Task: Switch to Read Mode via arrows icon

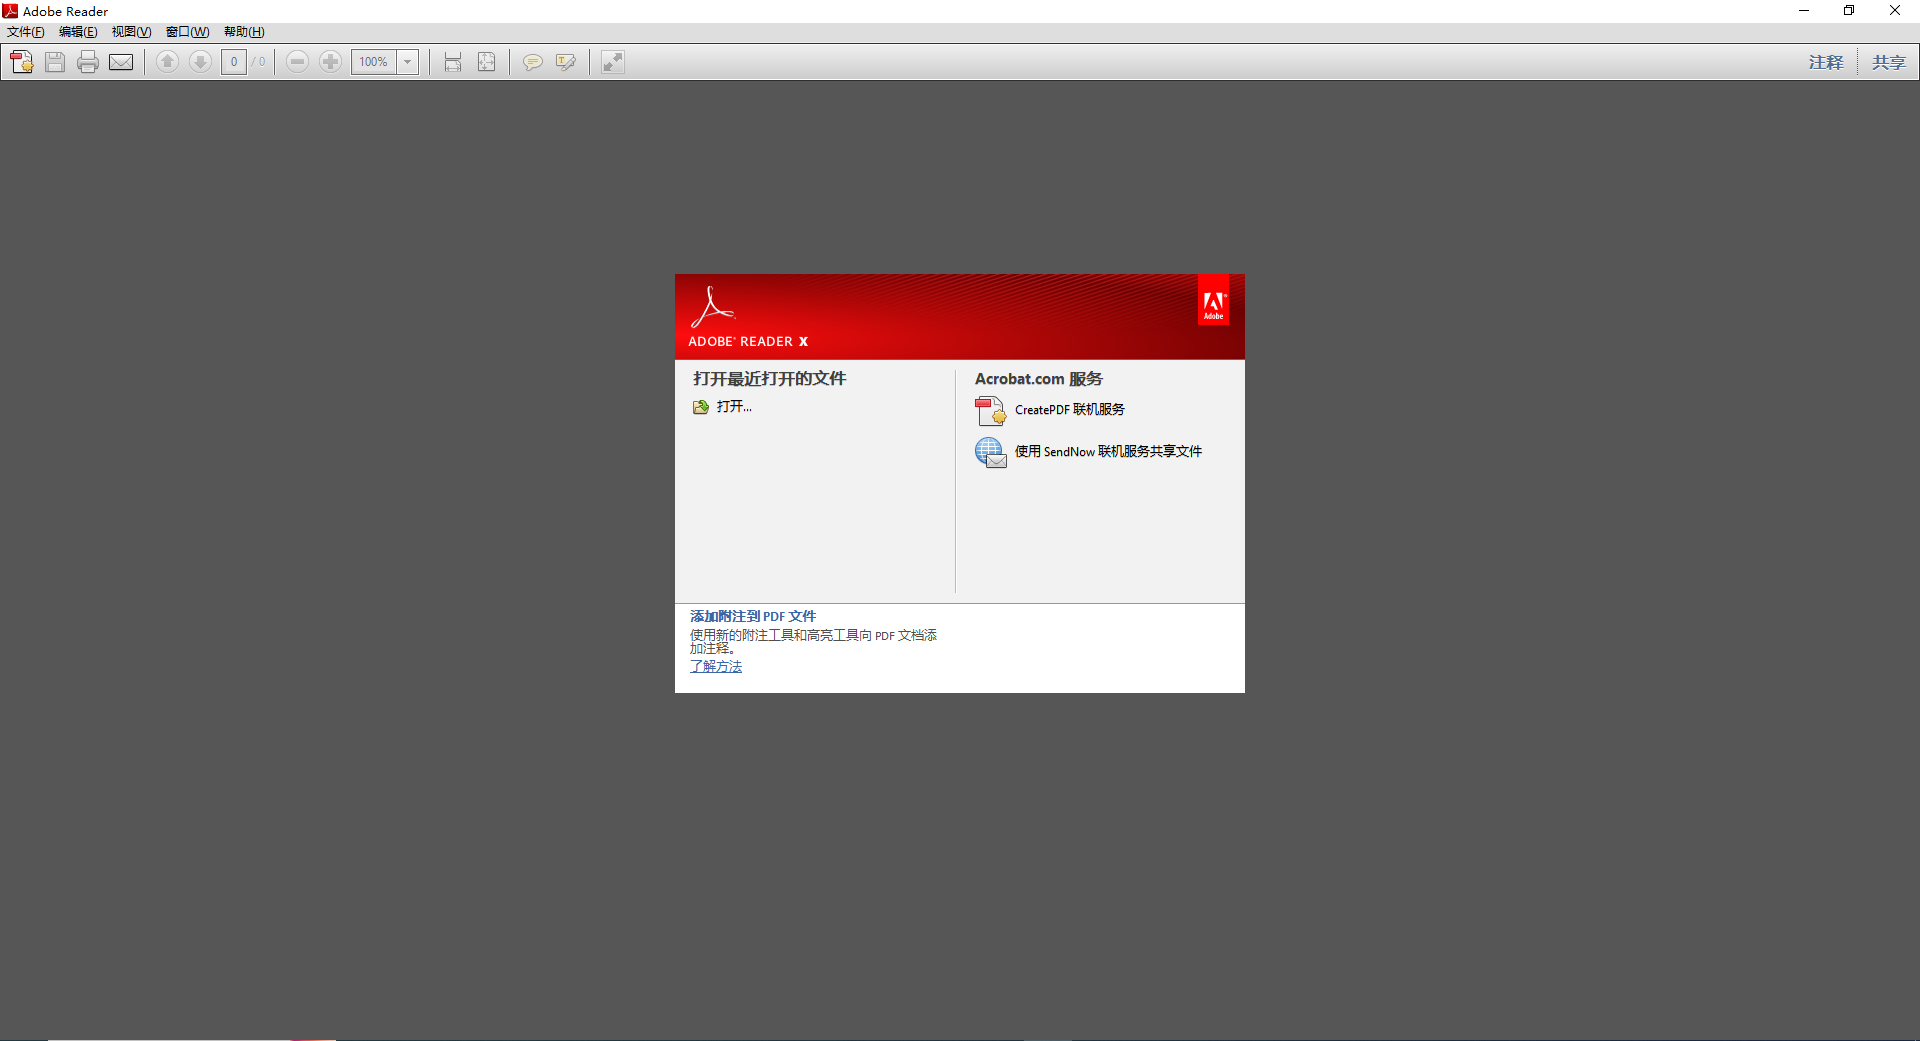Action: pyautogui.click(x=612, y=62)
